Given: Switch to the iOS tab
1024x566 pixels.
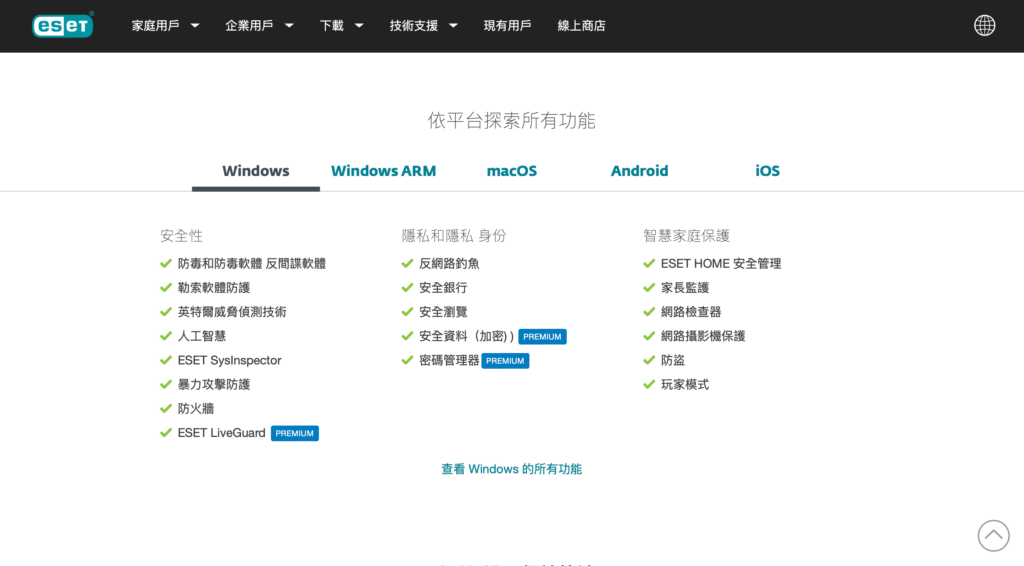Looking at the screenshot, I should coord(767,171).
